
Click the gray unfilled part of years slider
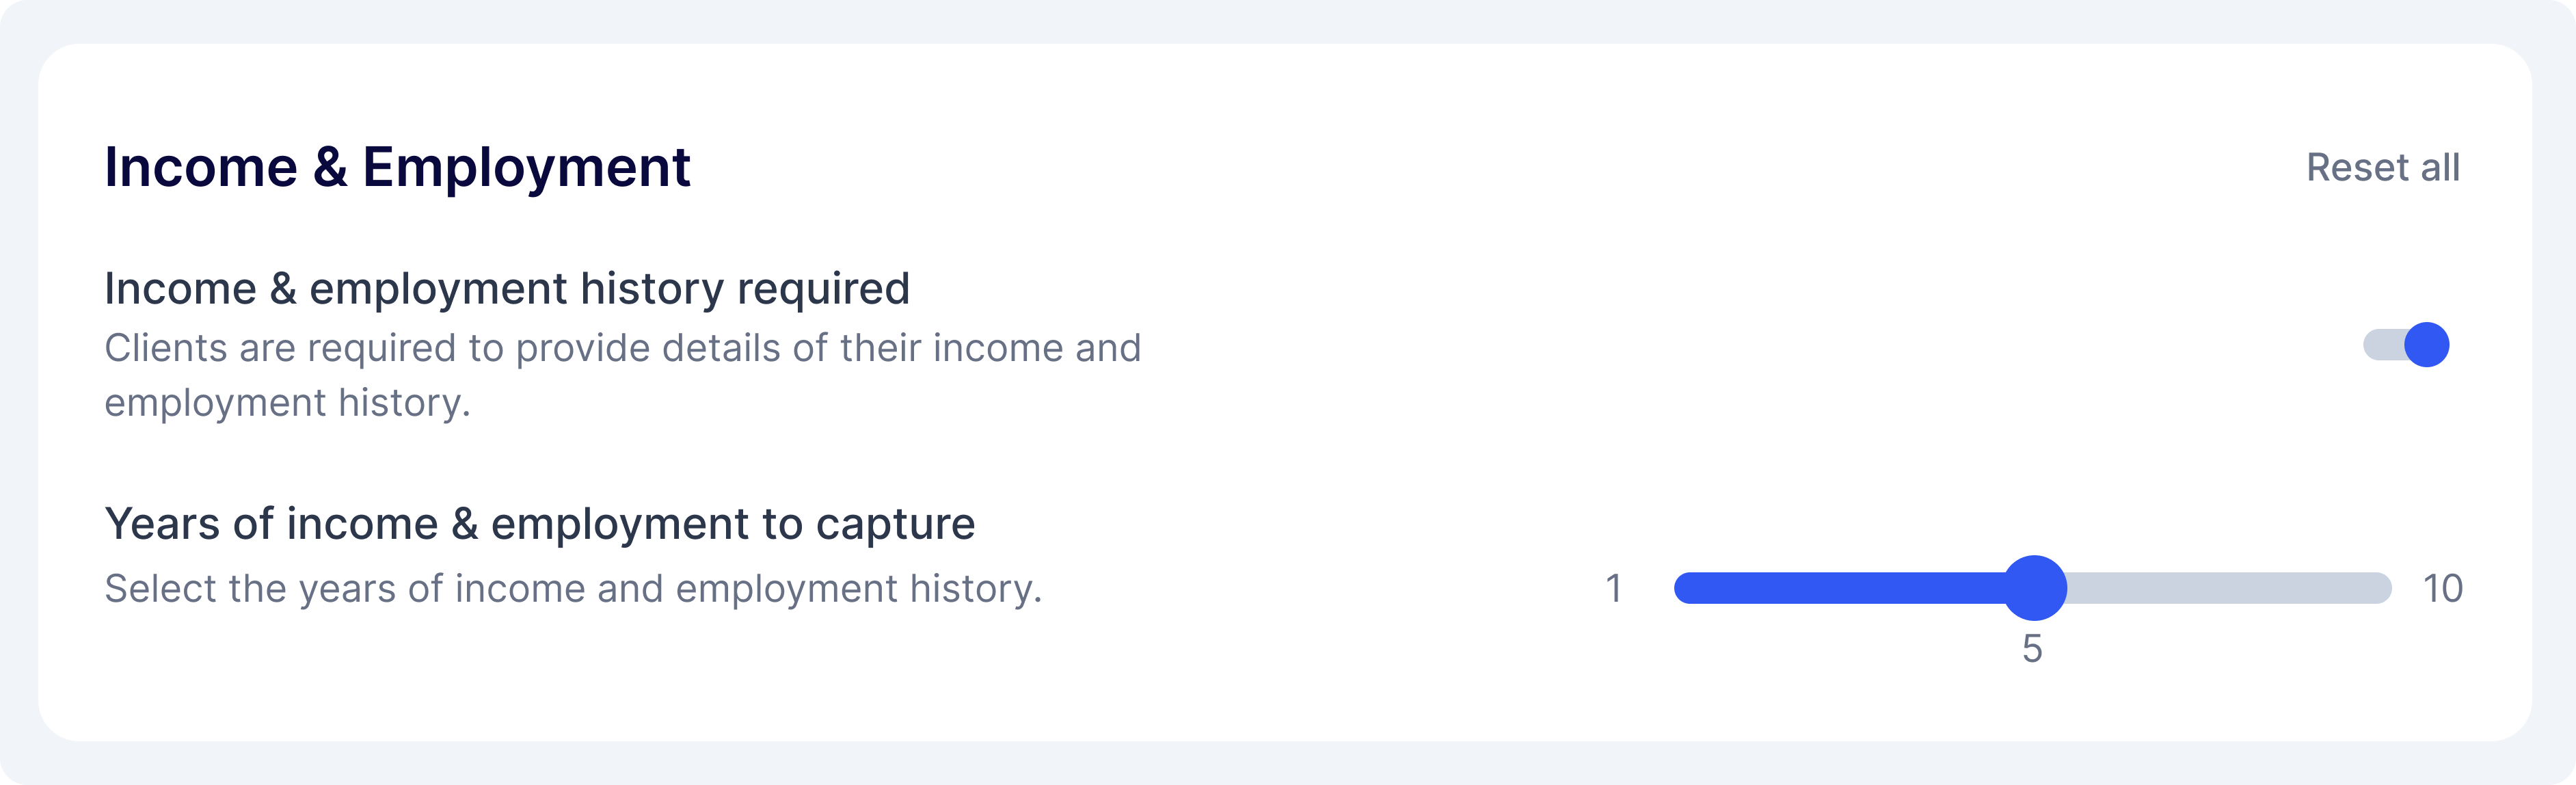point(2229,588)
